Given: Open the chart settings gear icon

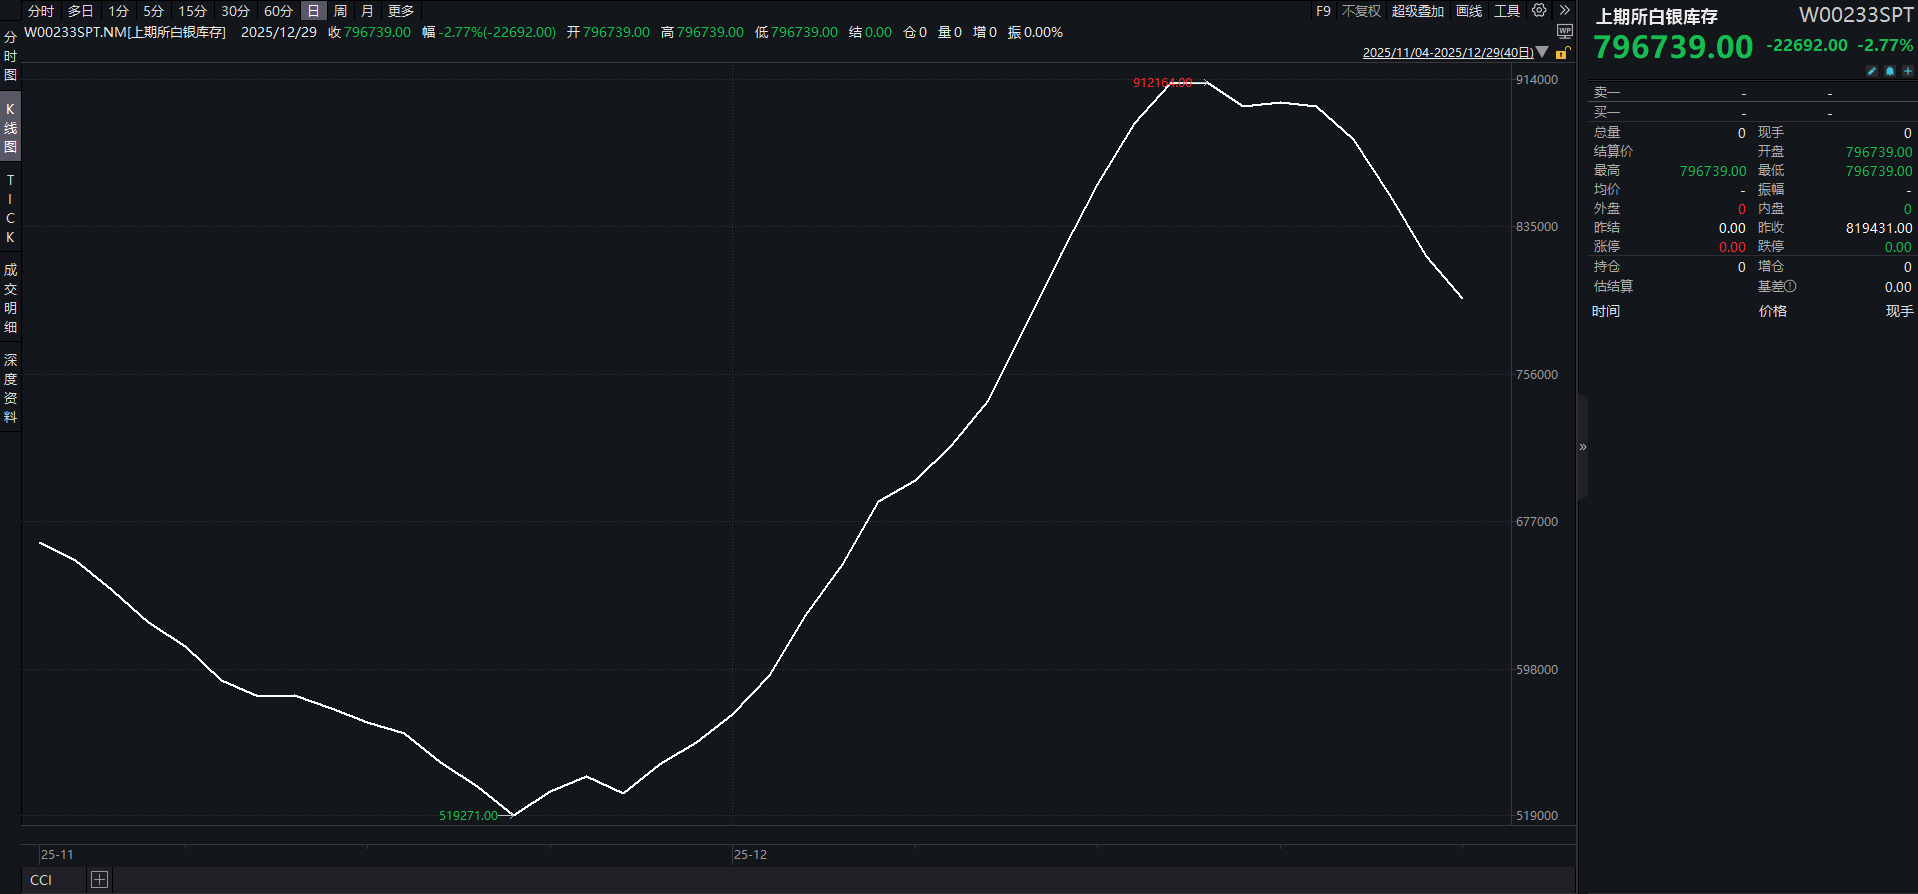Looking at the screenshot, I should coord(1539,11).
